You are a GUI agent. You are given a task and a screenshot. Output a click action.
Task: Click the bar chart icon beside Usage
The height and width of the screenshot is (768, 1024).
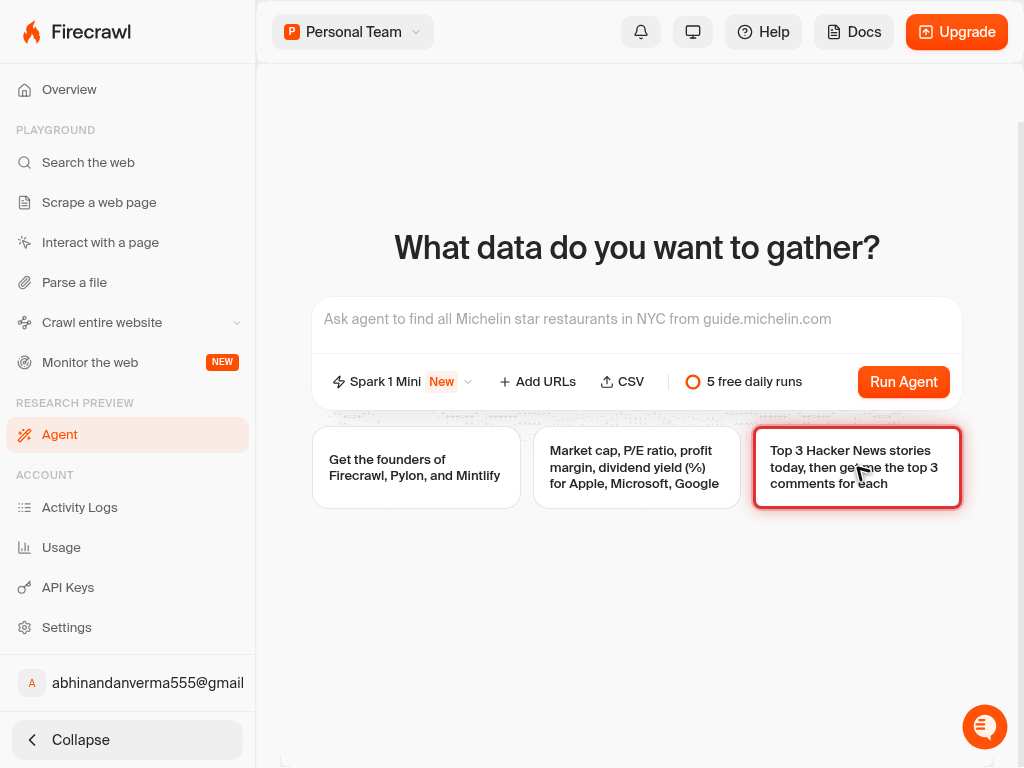pyautogui.click(x=24, y=547)
